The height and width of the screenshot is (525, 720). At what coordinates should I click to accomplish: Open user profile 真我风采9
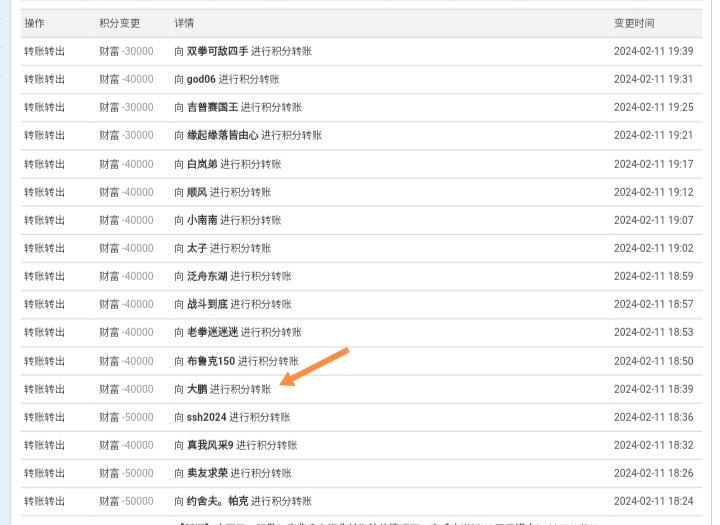(x=210, y=445)
